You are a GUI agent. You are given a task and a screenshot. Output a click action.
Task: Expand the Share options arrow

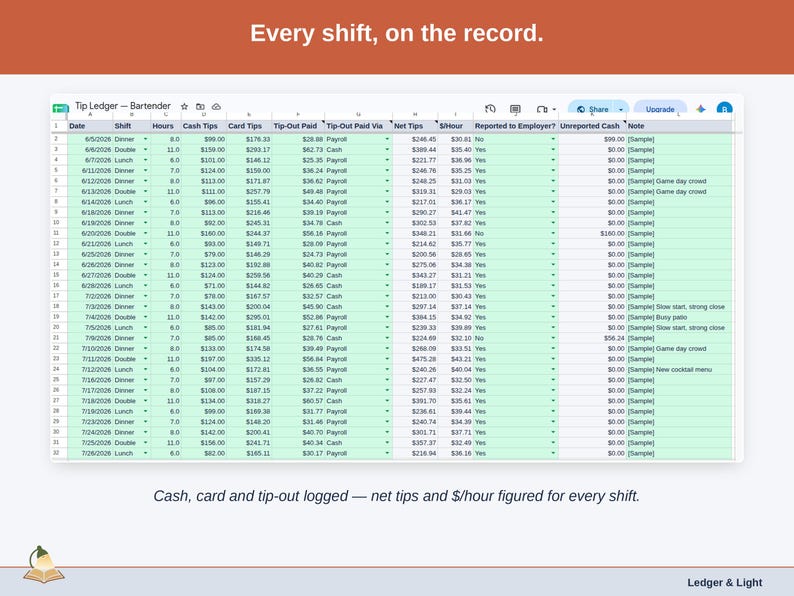[x=621, y=109]
